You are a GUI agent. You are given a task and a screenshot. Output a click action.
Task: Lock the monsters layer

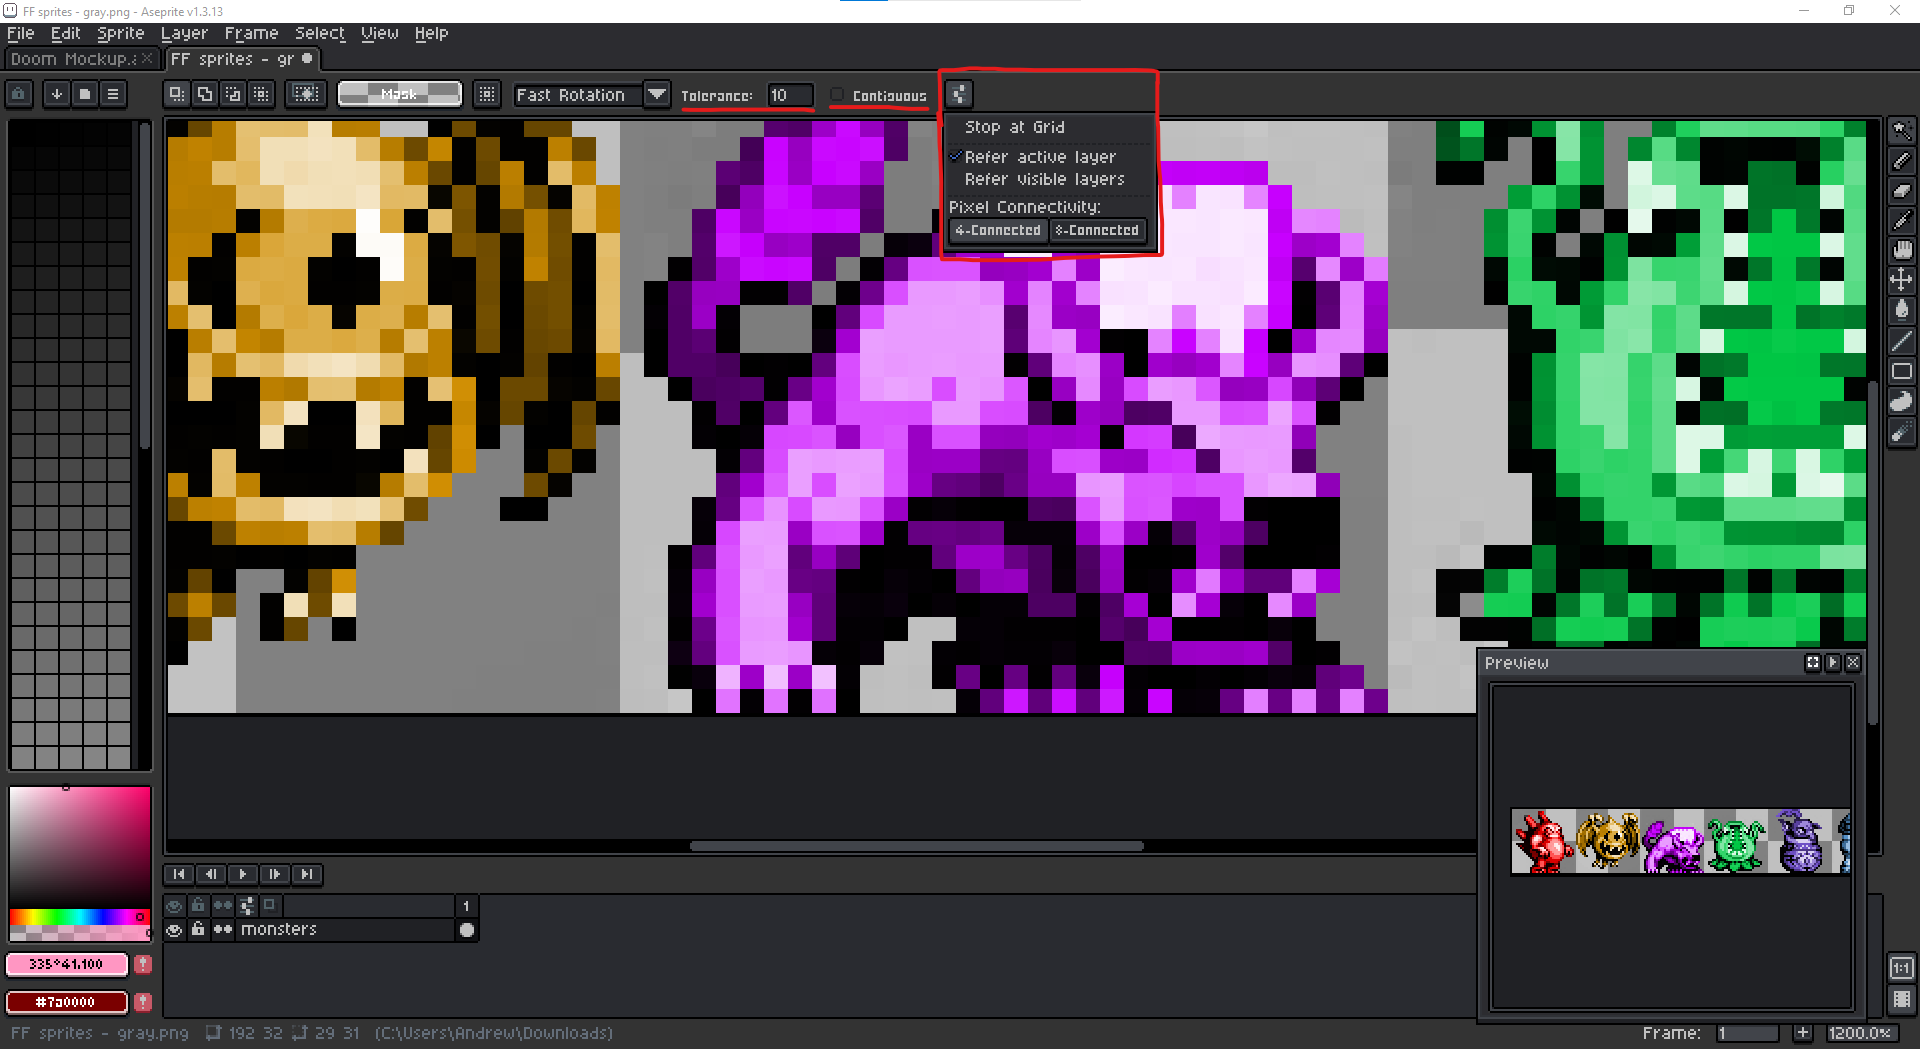(198, 930)
